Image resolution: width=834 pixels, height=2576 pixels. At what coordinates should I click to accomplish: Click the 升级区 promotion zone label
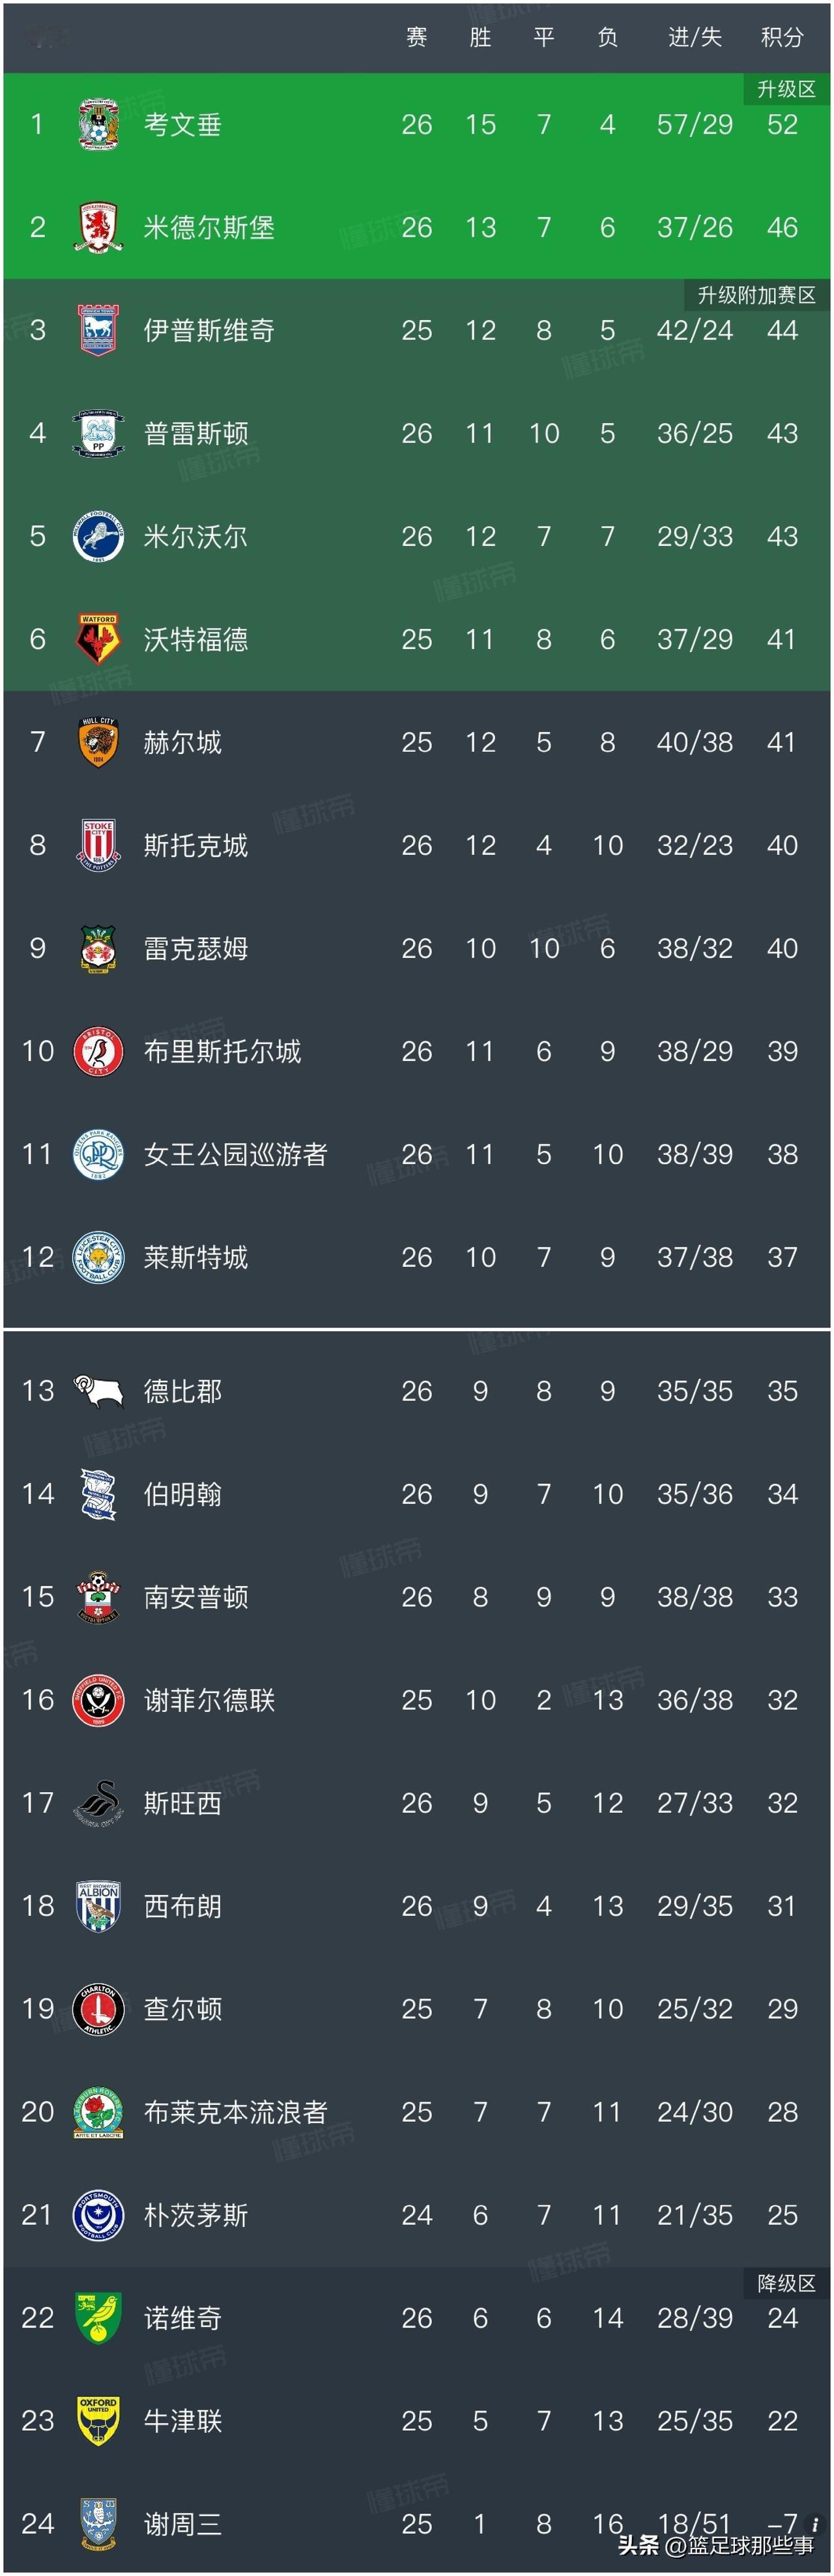(x=786, y=90)
